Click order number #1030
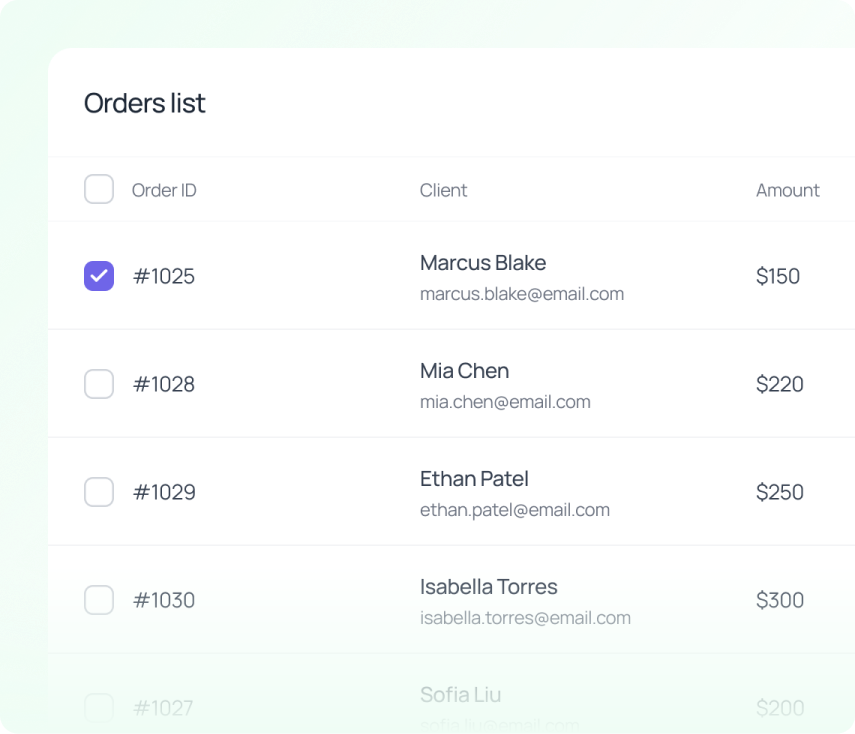 [x=164, y=600]
